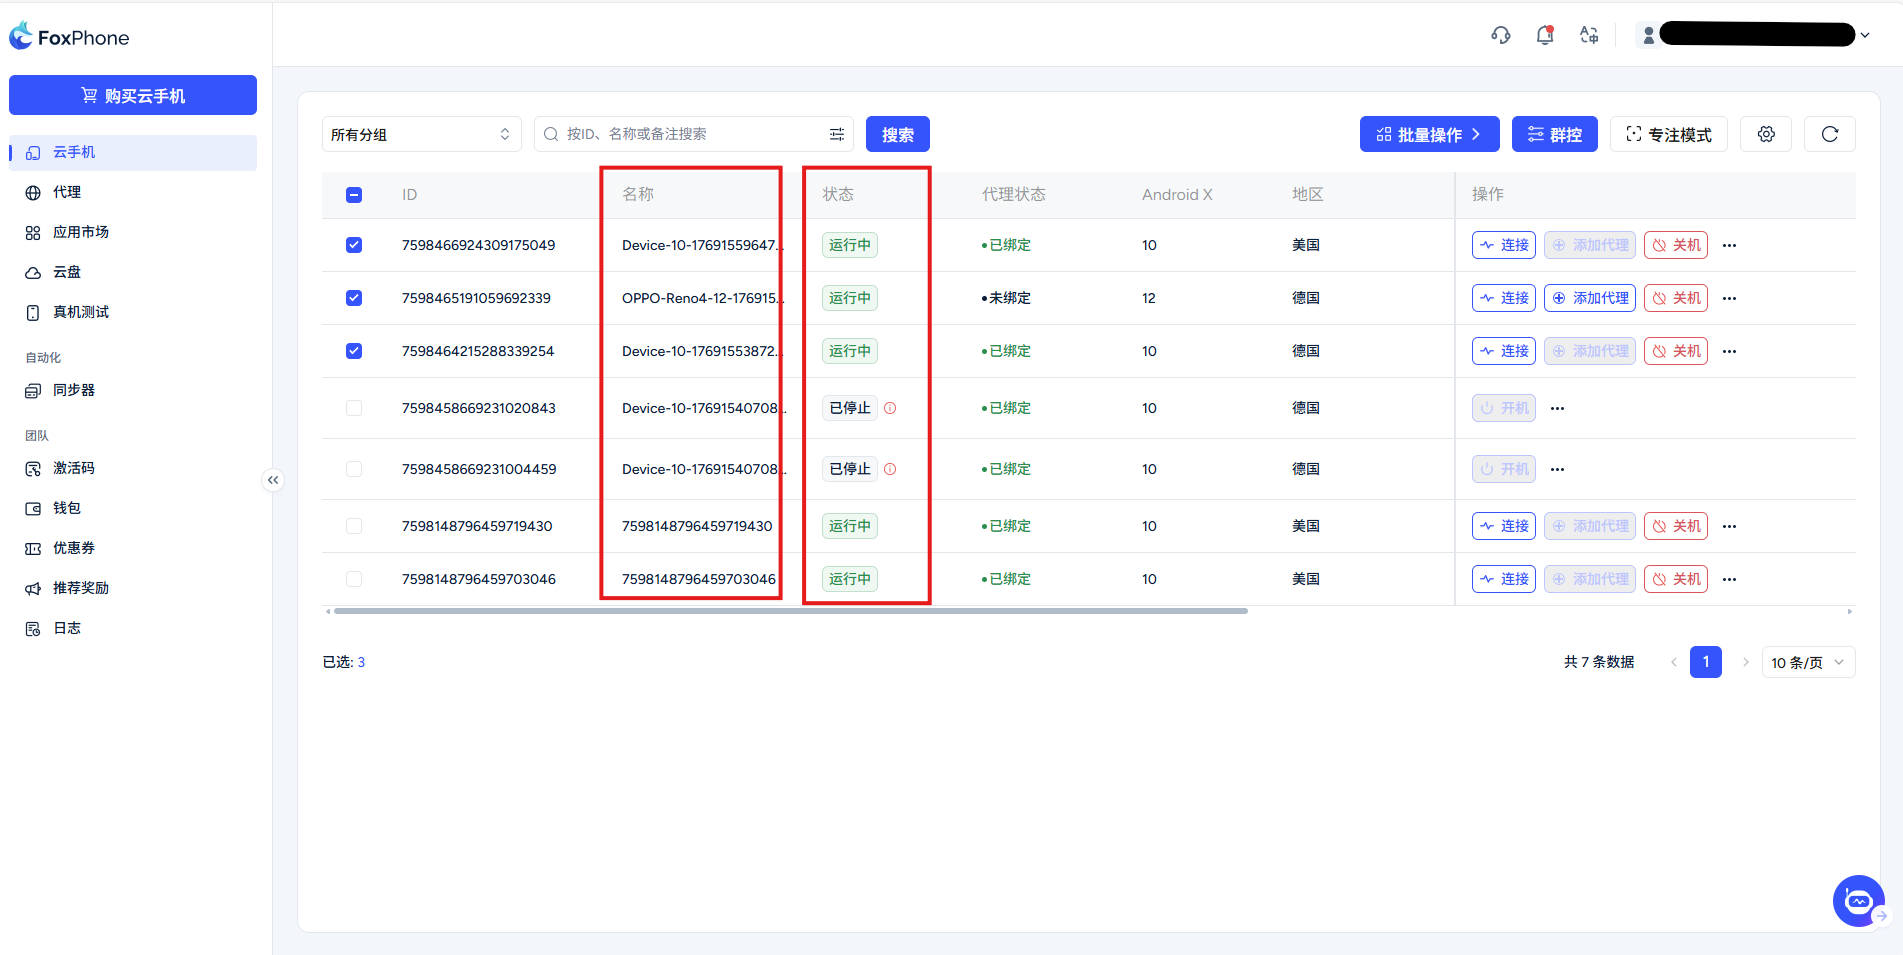Go to 应用市场 in the sidebar

(x=80, y=232)
